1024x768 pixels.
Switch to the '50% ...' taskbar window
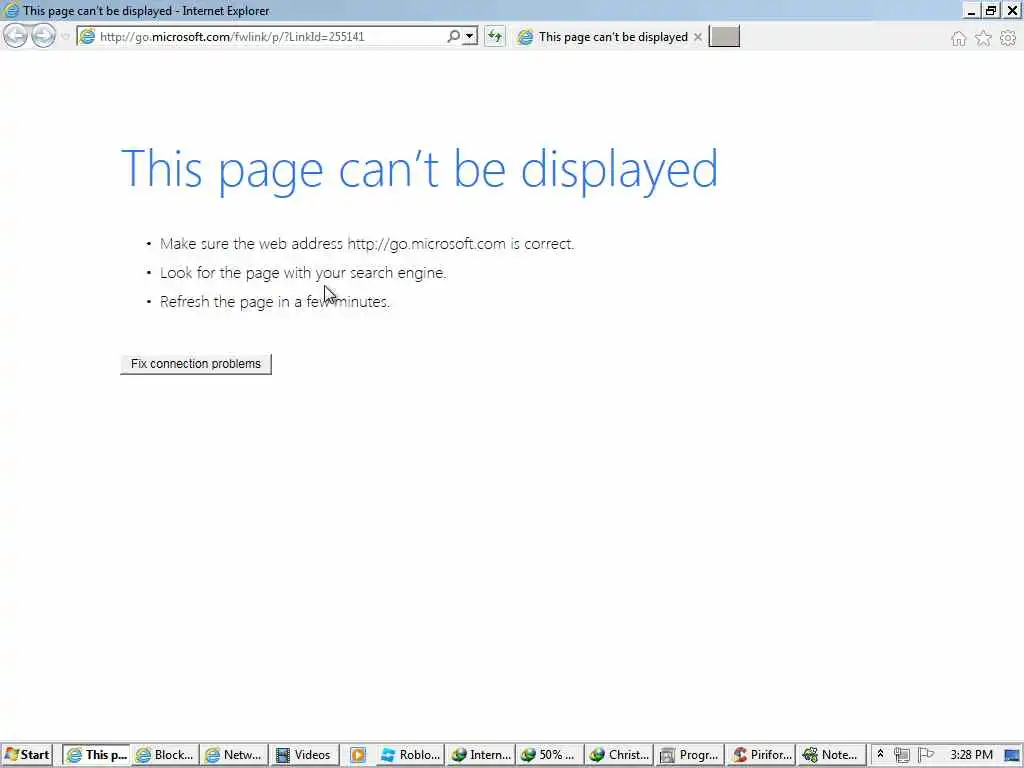(x=550, y=755)
